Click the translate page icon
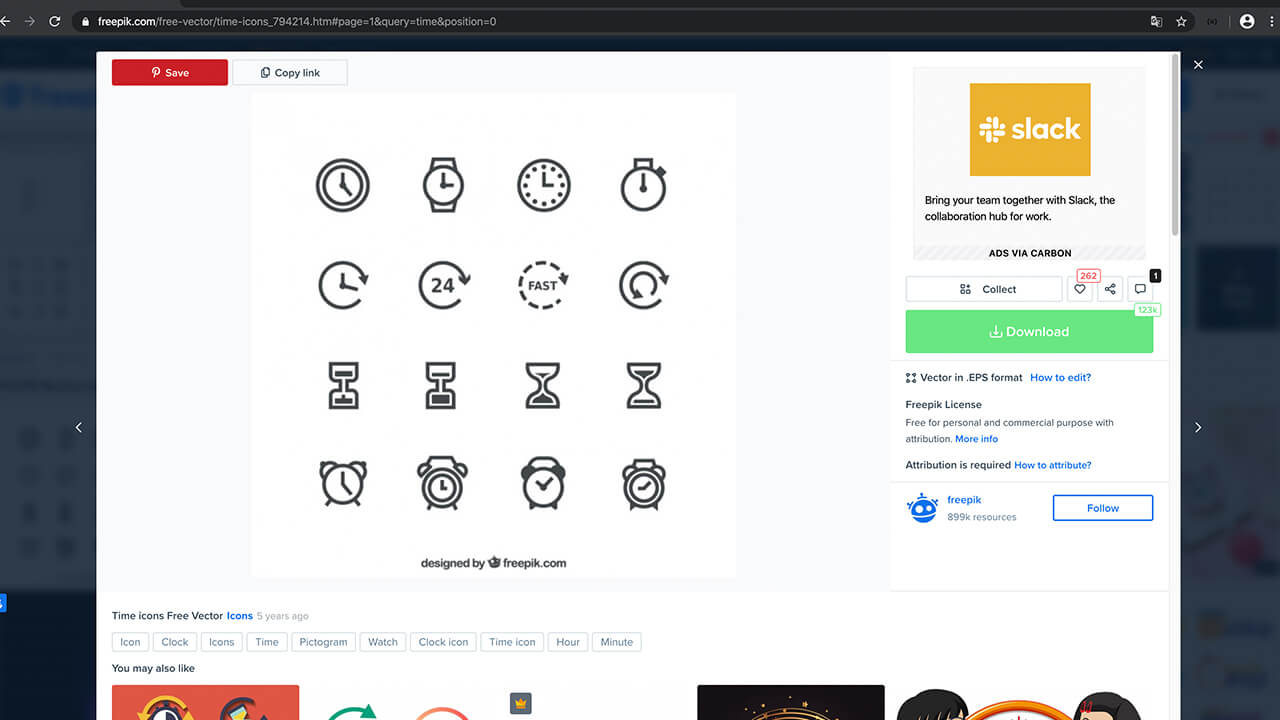 (1156, 21)
